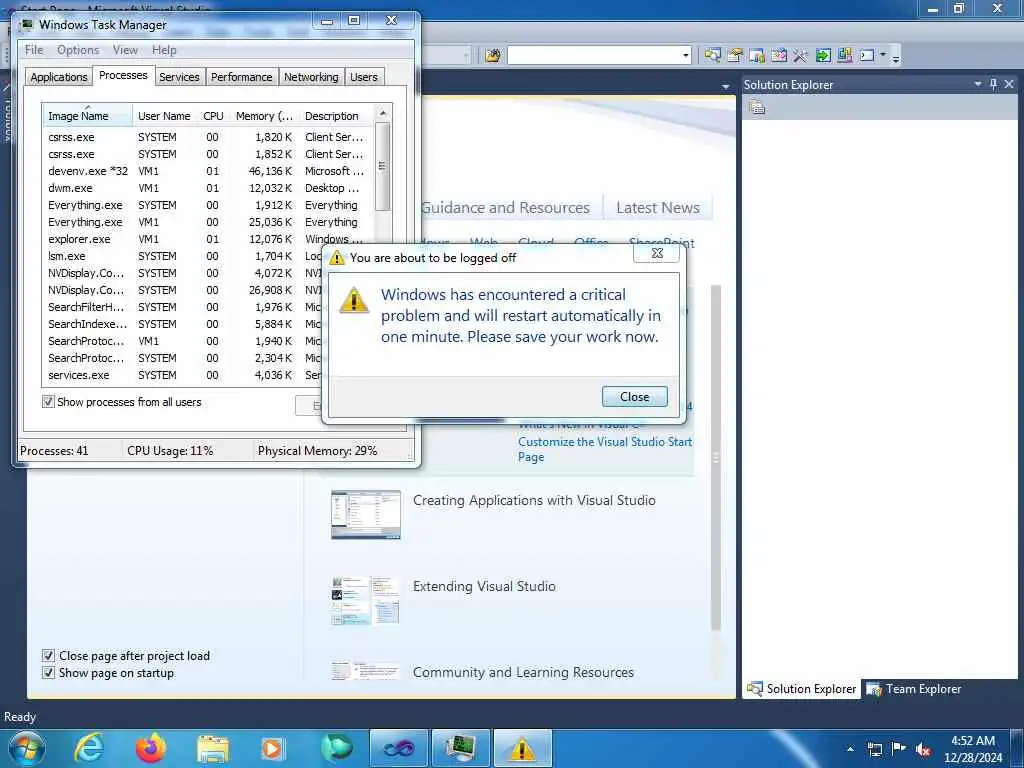This screenshot has width=1024, height=768.
Task: Open Windows Explorer folder icon in taskbar
Action: click(213, 749)
